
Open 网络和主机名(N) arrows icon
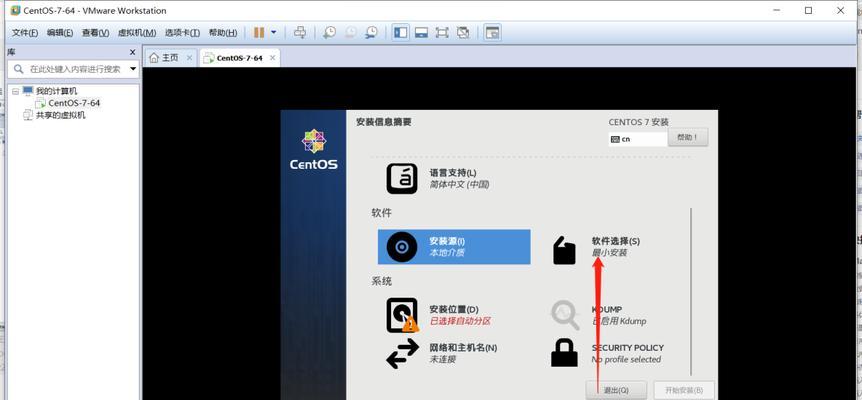[402, 353]
